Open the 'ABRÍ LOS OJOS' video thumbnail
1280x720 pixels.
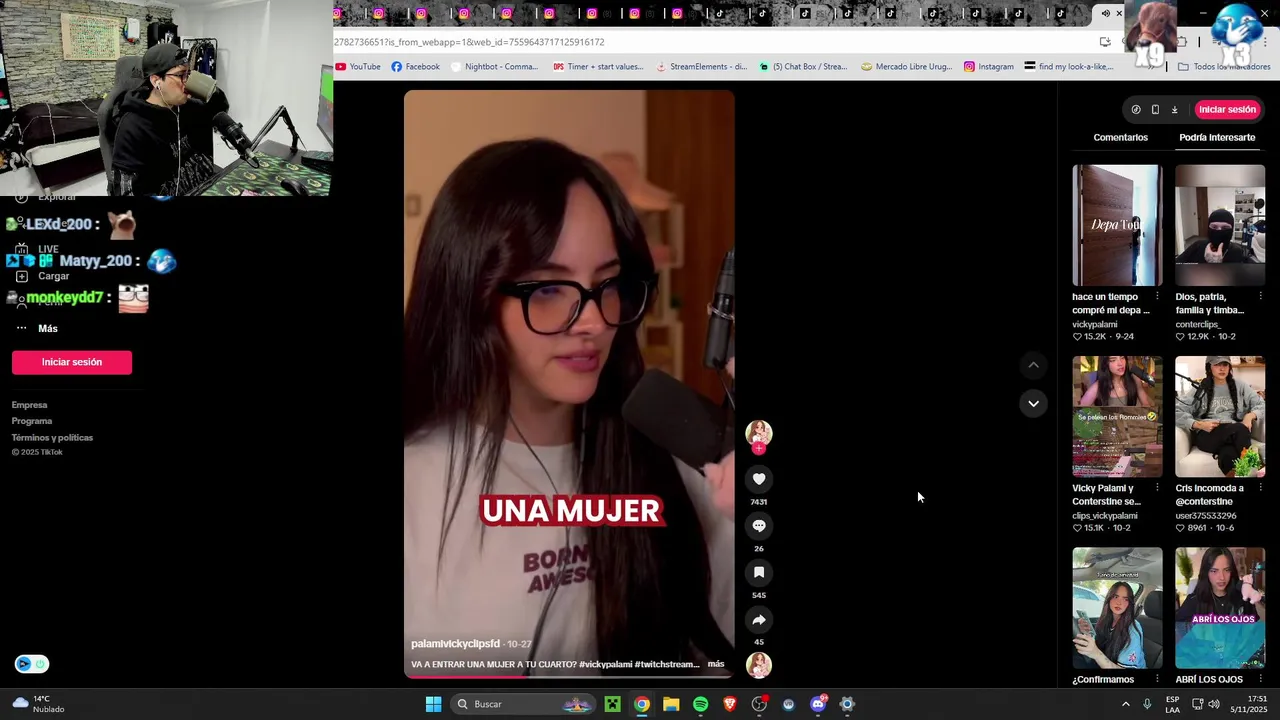coord(1220,608)
